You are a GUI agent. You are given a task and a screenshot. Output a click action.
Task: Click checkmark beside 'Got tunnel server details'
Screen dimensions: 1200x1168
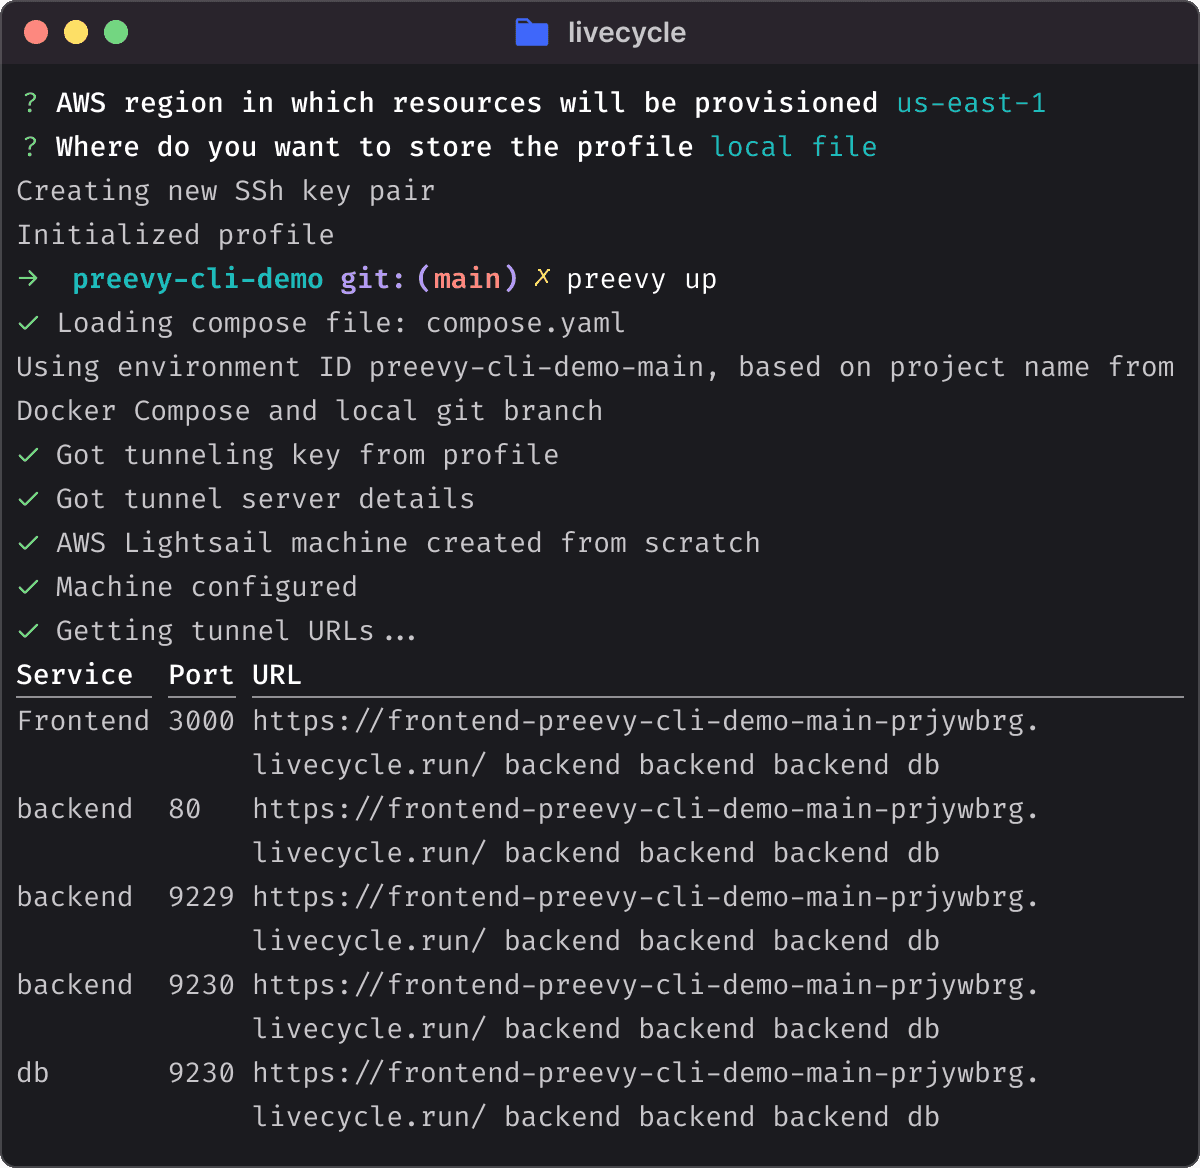pyautogui.click(x=29, y=499)
